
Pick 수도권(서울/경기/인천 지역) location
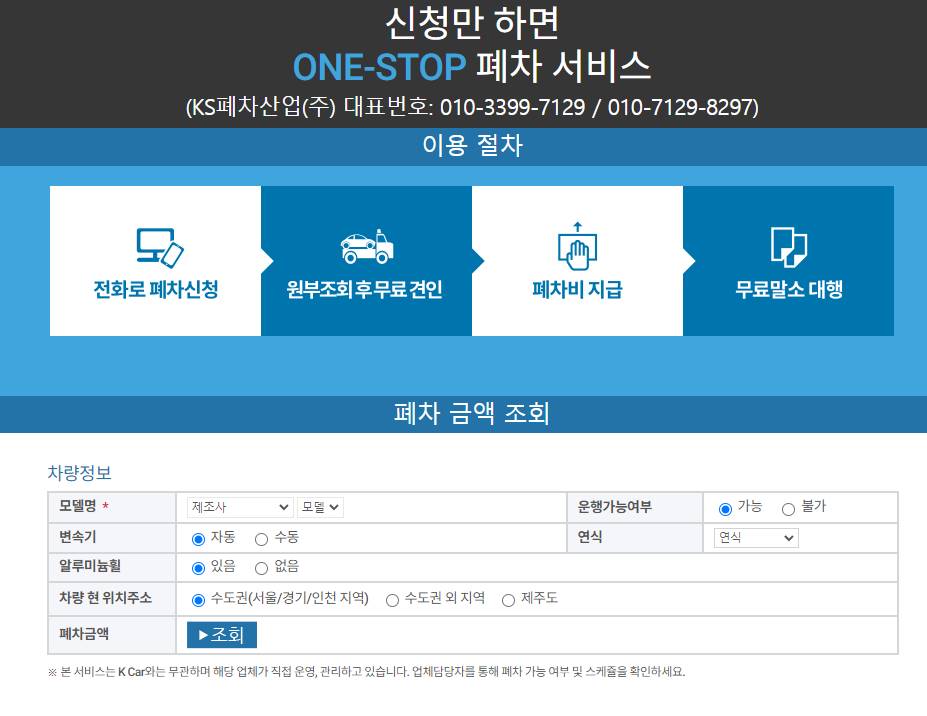(198, 600)
